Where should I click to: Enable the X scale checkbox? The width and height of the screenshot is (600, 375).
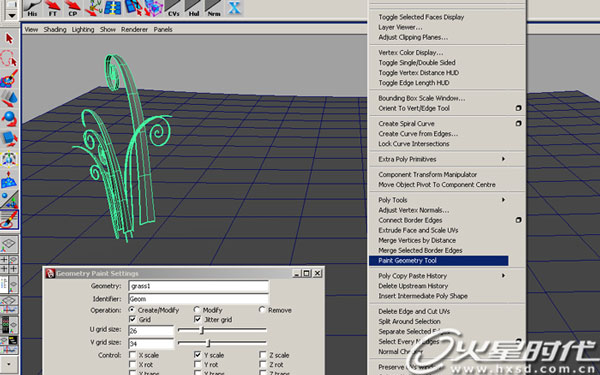[132, 355]
